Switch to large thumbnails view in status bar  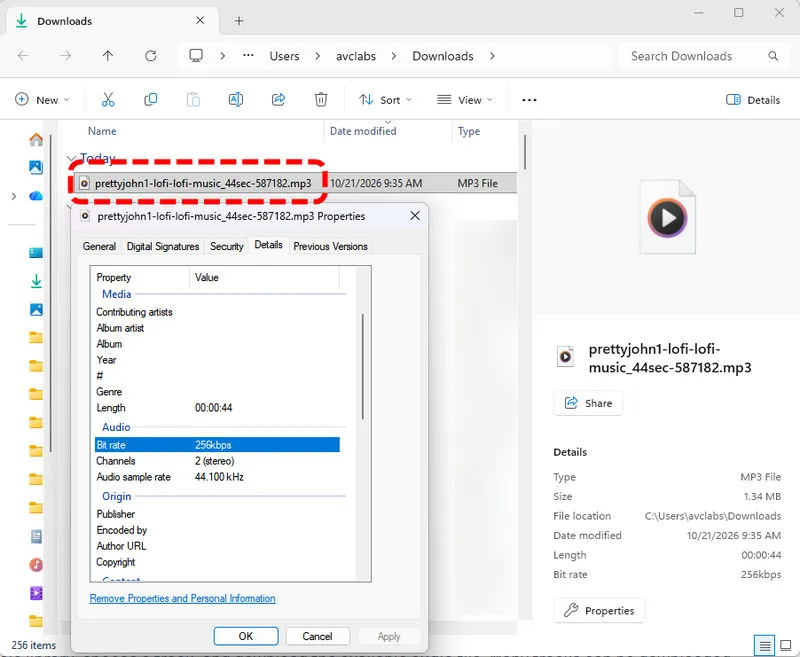point(786,646)
